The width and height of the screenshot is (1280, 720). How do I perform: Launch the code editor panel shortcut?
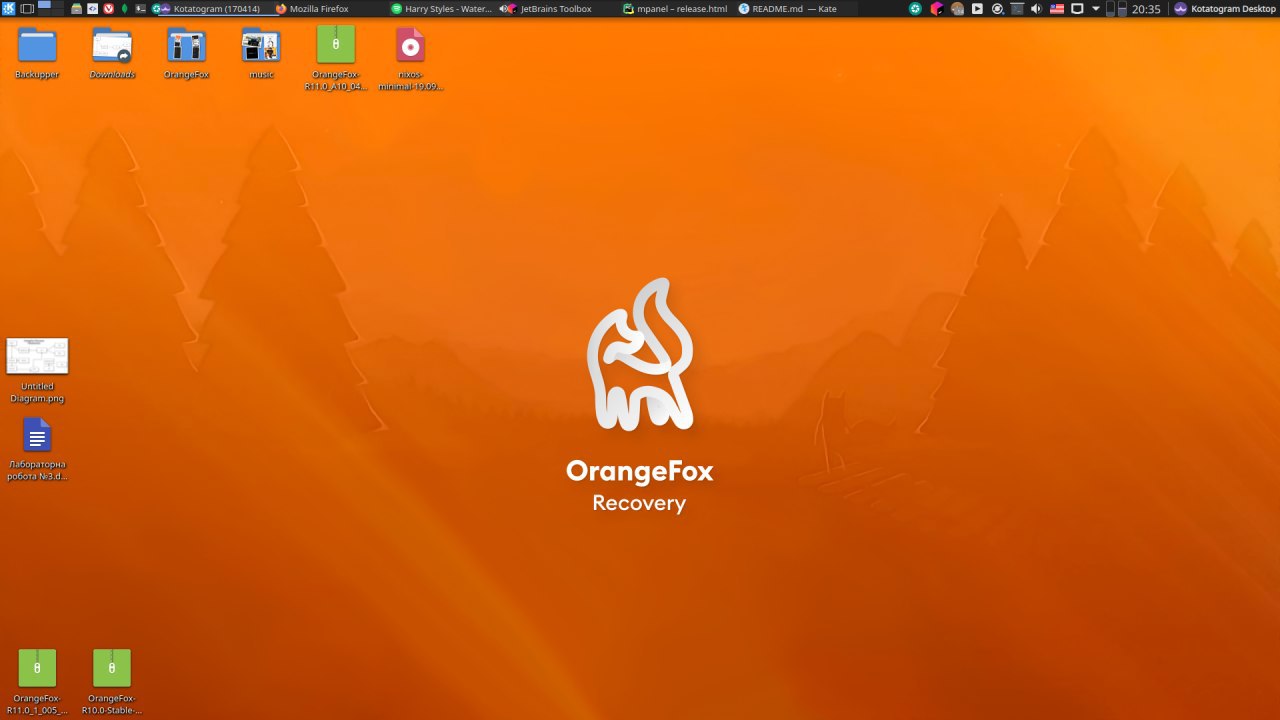click(x=92, y=9)
